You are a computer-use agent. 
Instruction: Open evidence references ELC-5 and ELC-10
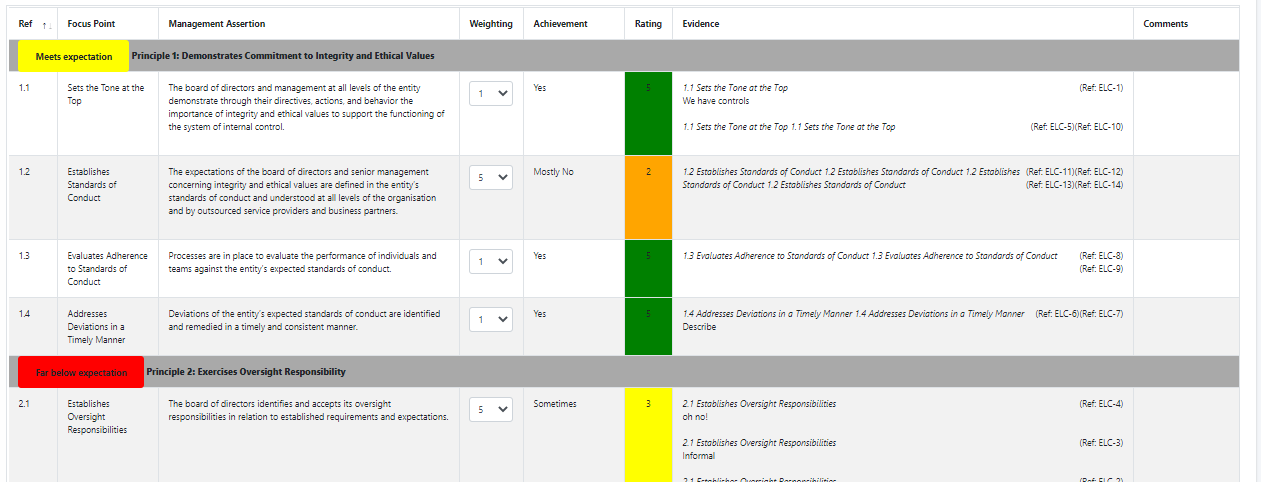1077,127
